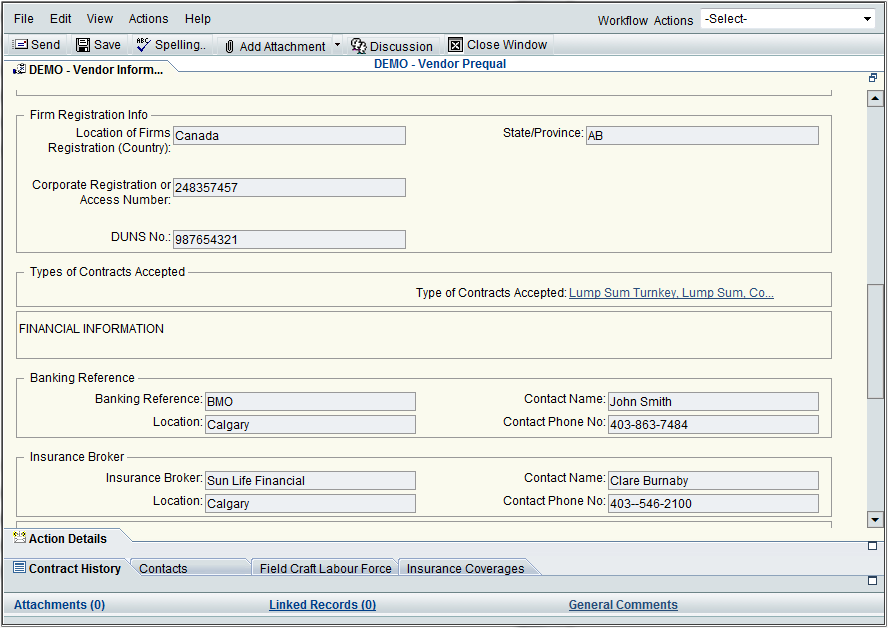888x628 pixels.
Task: Switch to the Field Craft Labour Force tab
Action: [x=325, y=568]
